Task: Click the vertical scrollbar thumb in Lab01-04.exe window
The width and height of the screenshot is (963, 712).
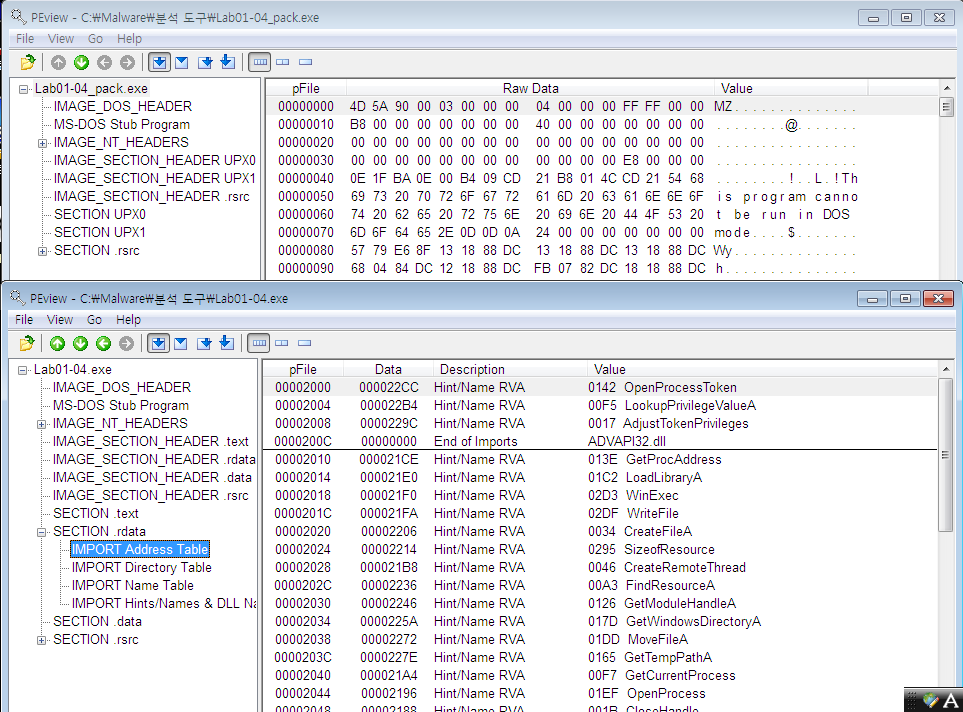Action: [x=945, y=455]
